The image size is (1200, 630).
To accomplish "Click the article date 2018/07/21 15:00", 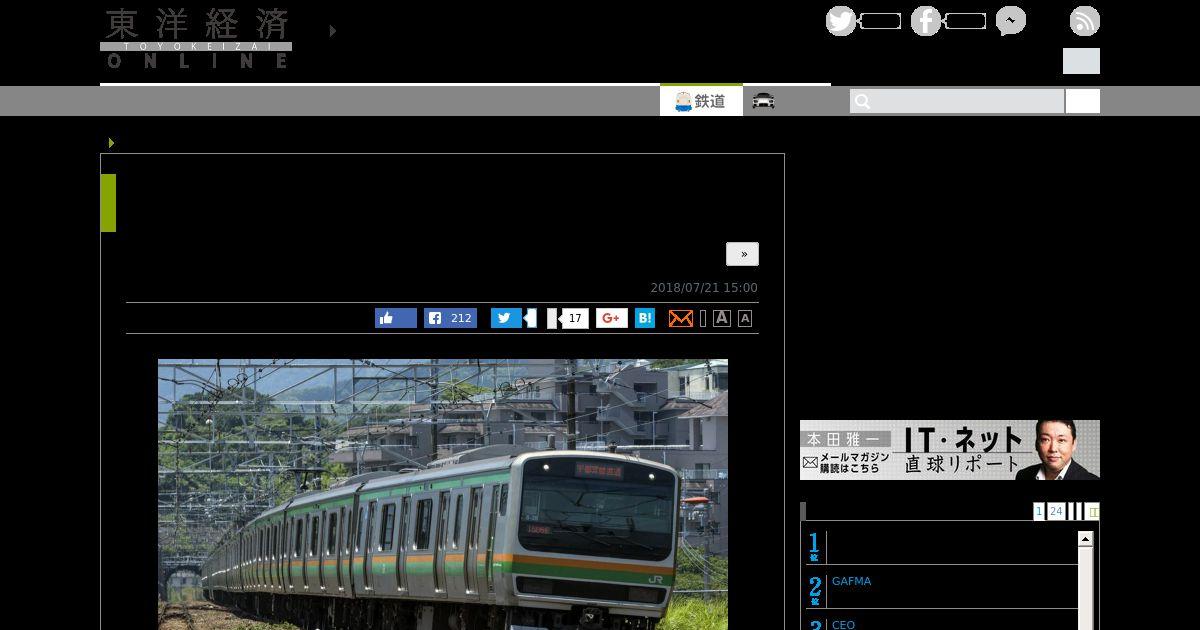I will pyautogui.click(x=704, y=288).
